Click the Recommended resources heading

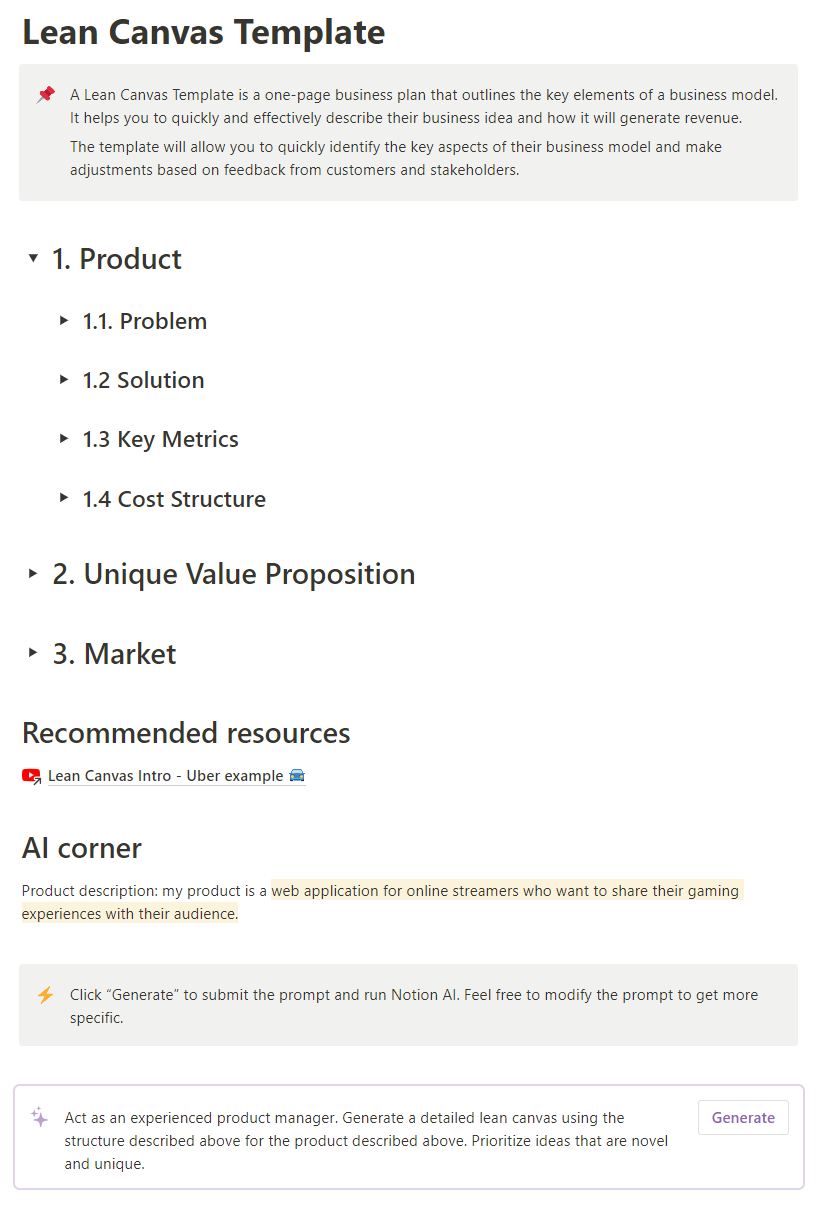[x=186, y=733]
